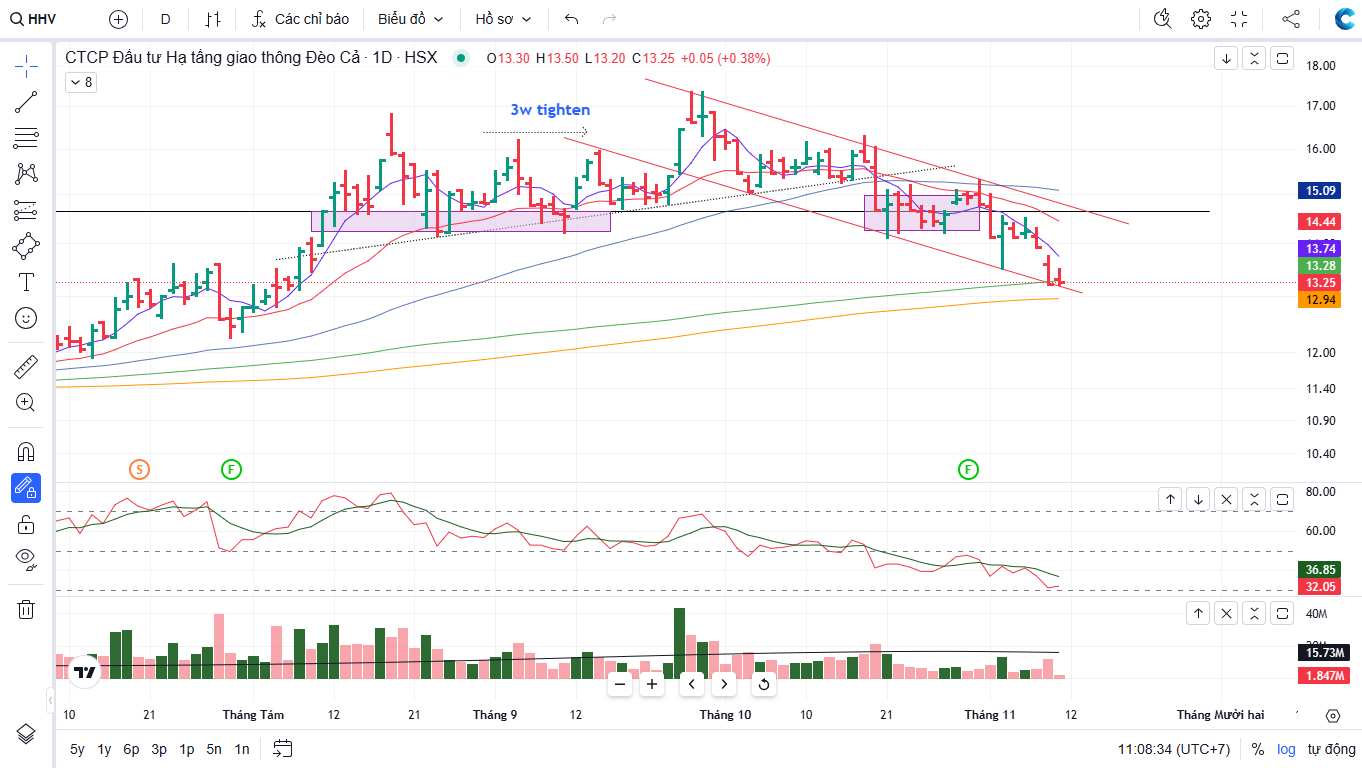Select the ruler measure tool
Image resolution: width=1362 pixels, height=768 pixels.
(26, 367)
